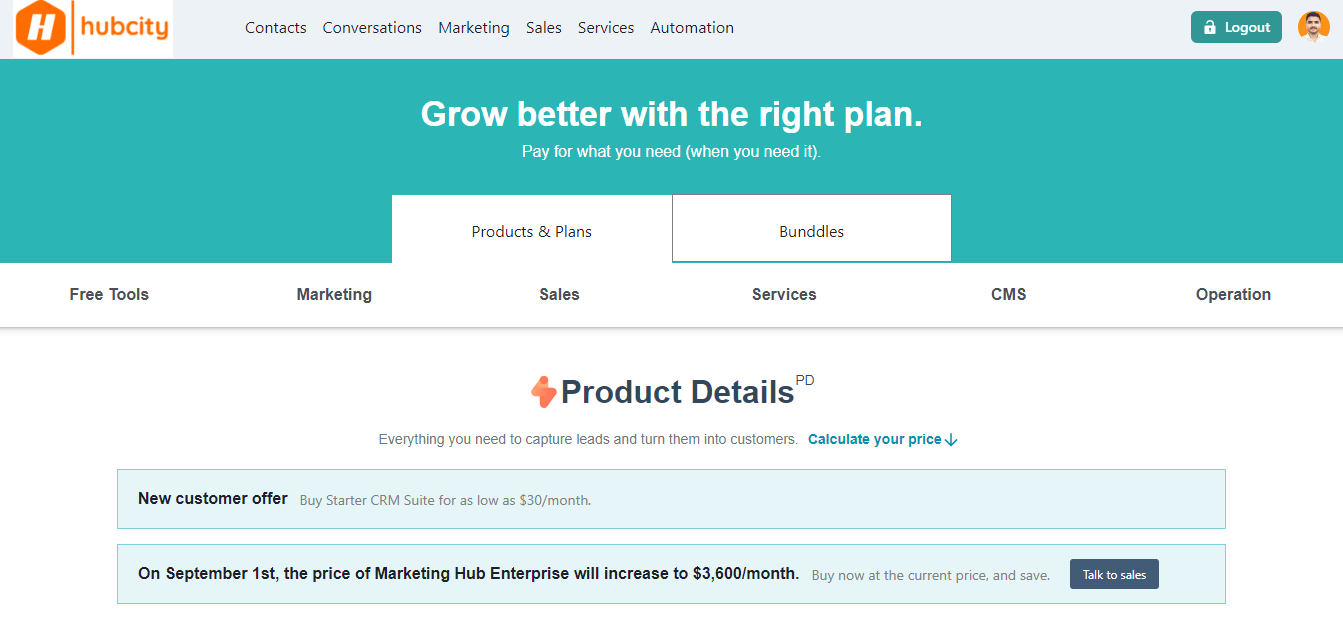Select the Products & Plans tab
The width and height of the screenshot is (1343, 619).
(532, 231)
